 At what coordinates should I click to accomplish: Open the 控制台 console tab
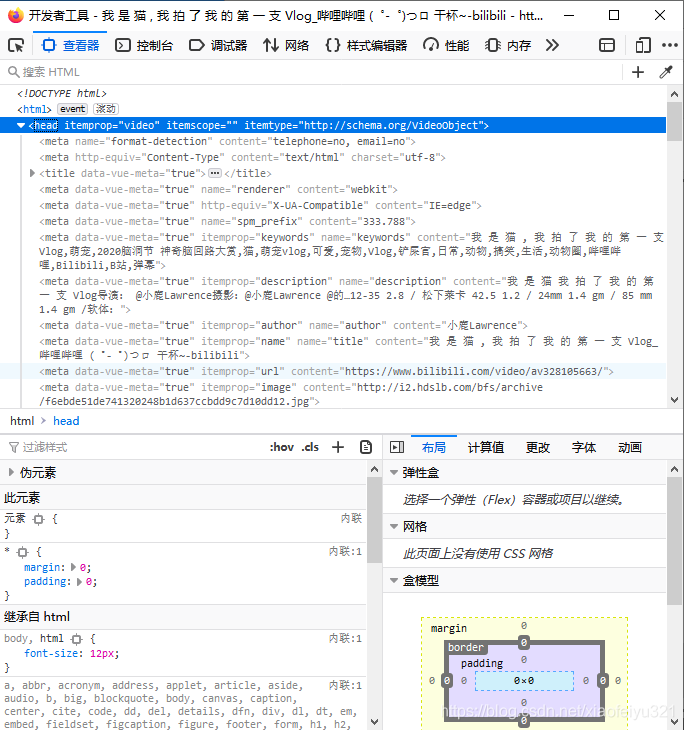144,46
